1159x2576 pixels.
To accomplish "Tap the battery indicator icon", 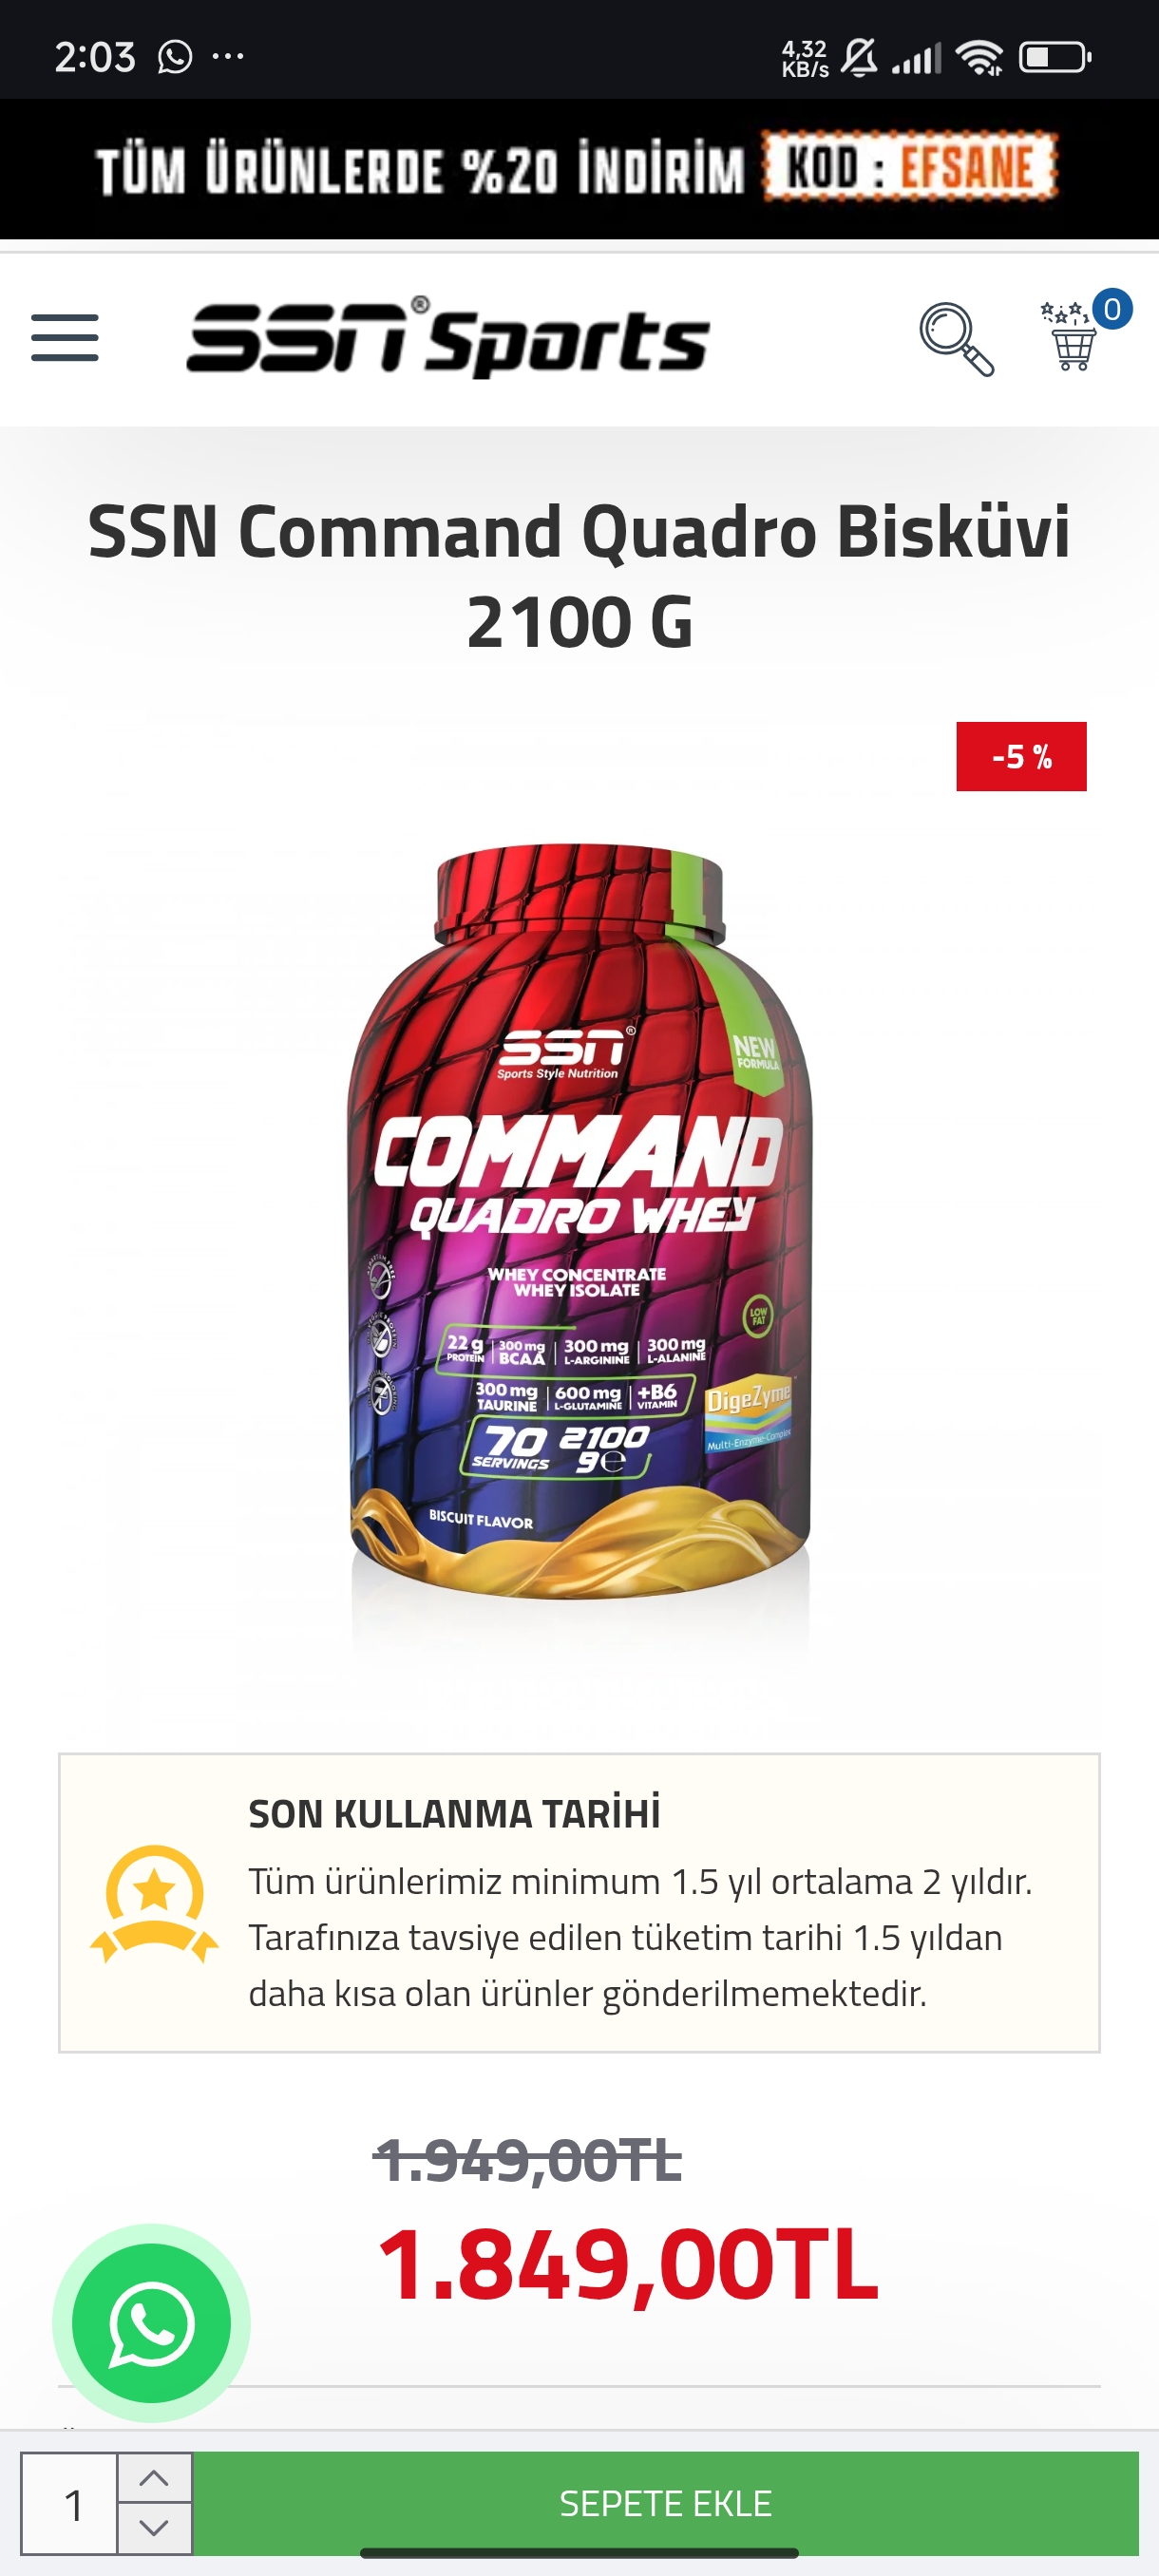I will (1055, 57).
